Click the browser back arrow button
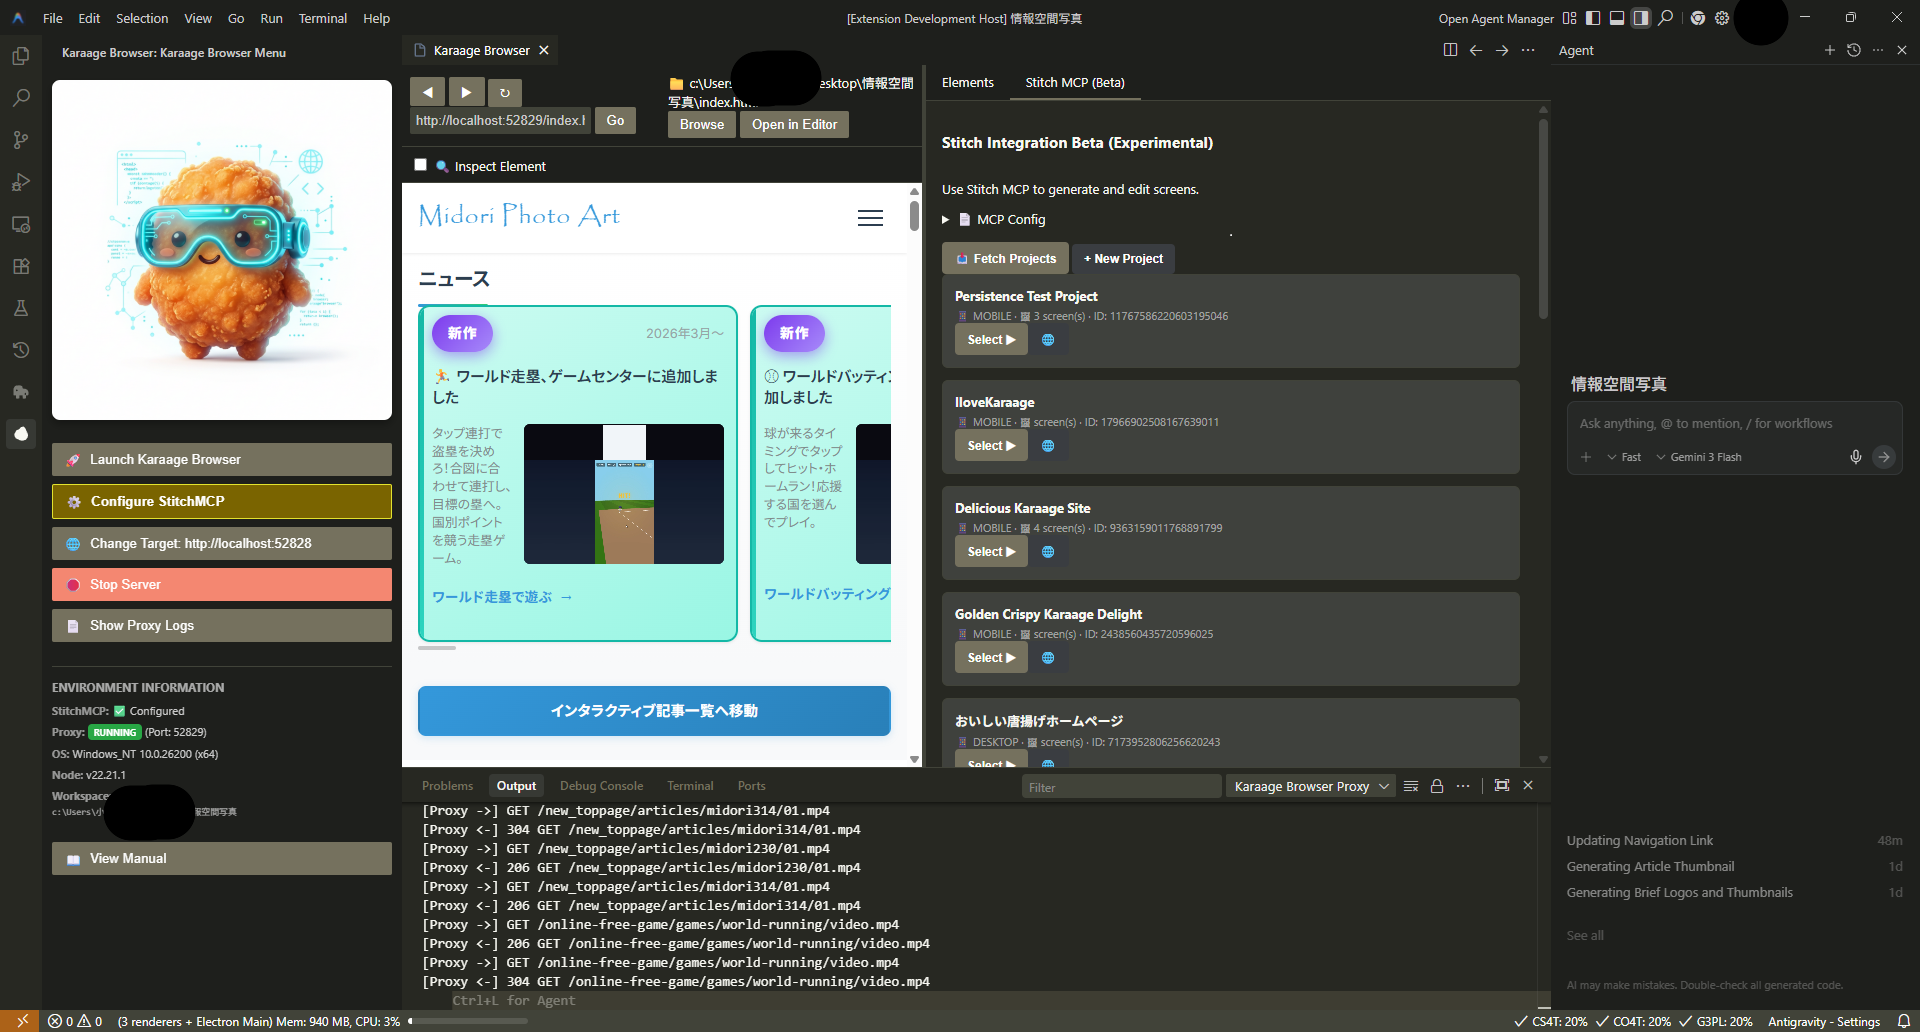1920x1032 pixels. click(x=428, y=92)
